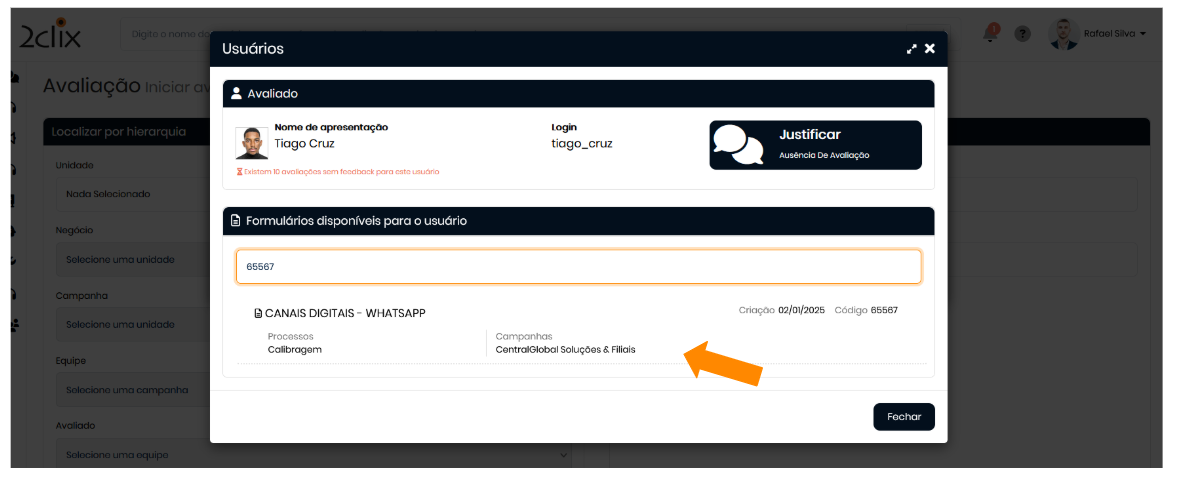This screenshot has height=478, width=1178.
Task: Expand the Usuários dialog to fullscreen
Action: click(x=911, y=49)
